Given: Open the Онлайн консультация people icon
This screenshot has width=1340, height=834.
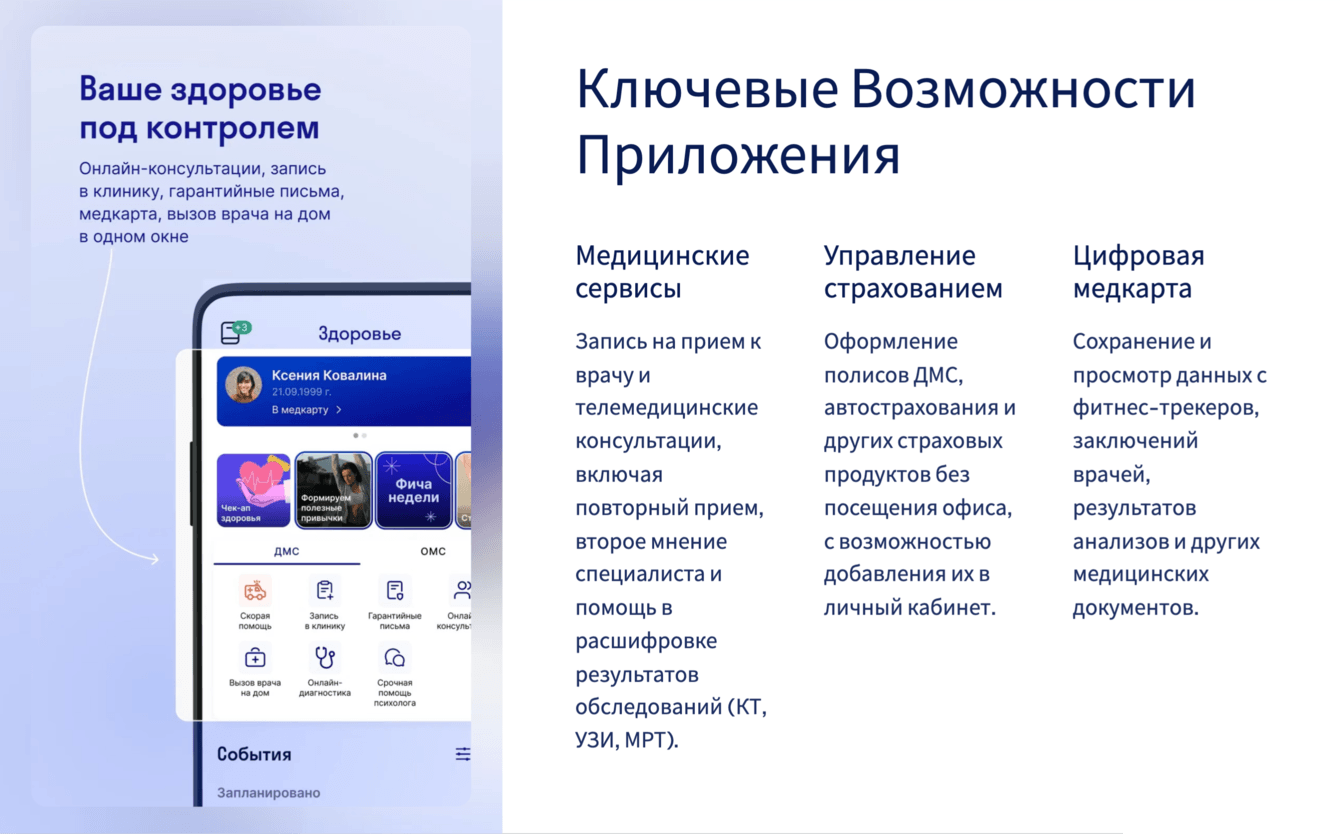Looking at the screenshot, I should (x=461, y=590).
